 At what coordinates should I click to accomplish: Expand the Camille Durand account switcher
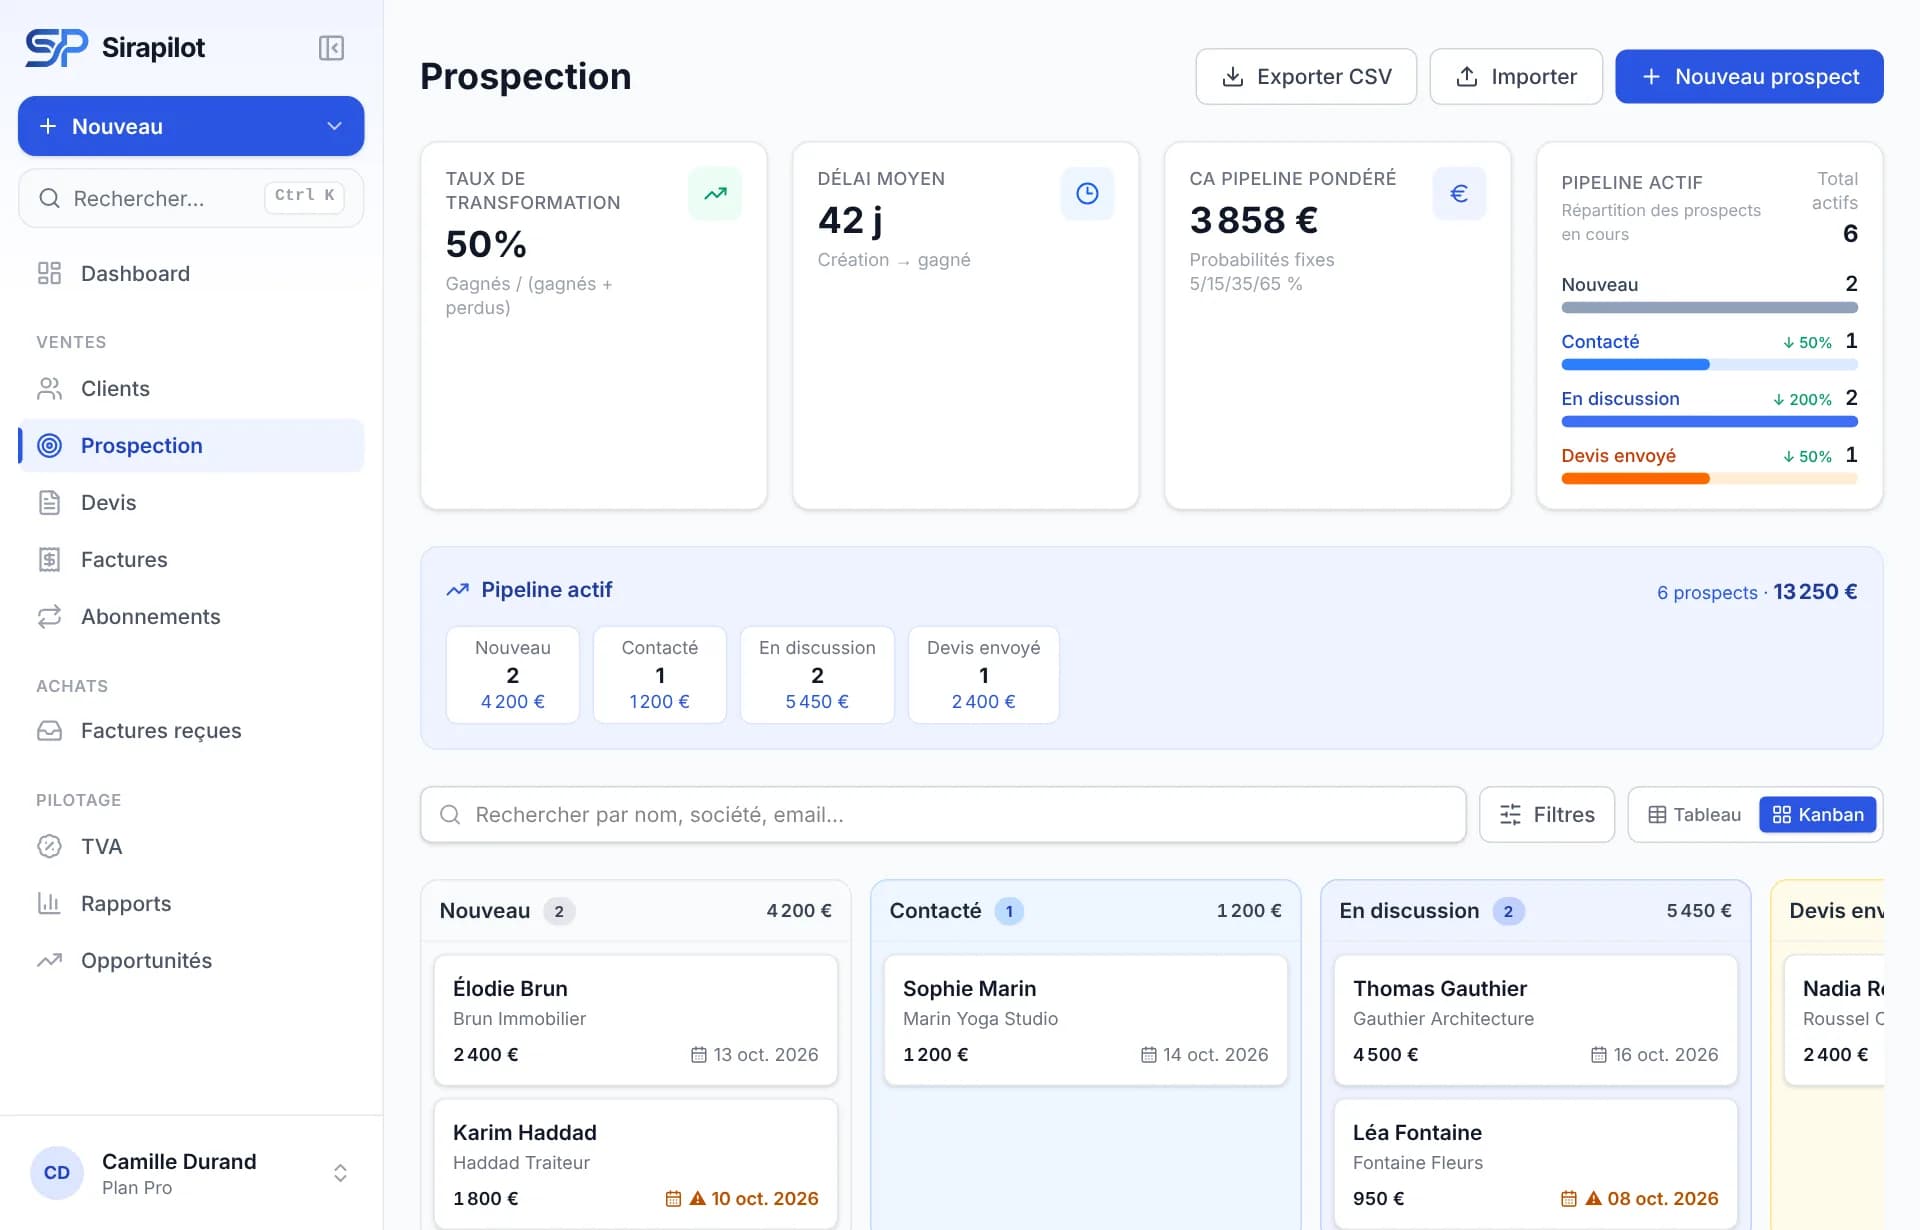pos(340,1172)
